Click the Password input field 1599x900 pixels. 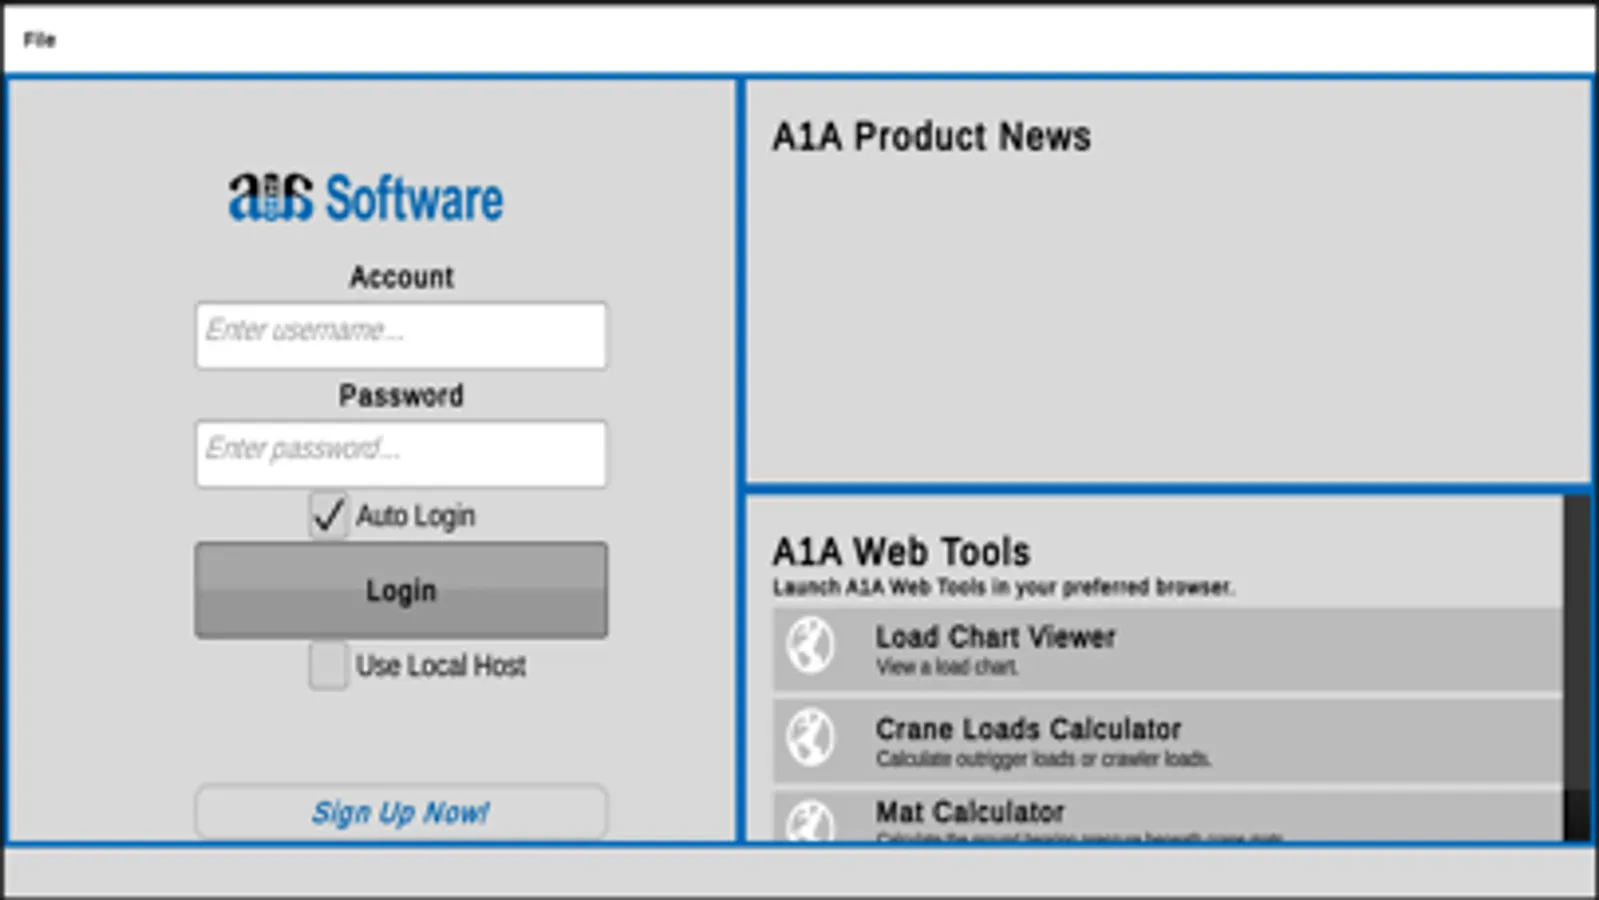click(401, 454)
